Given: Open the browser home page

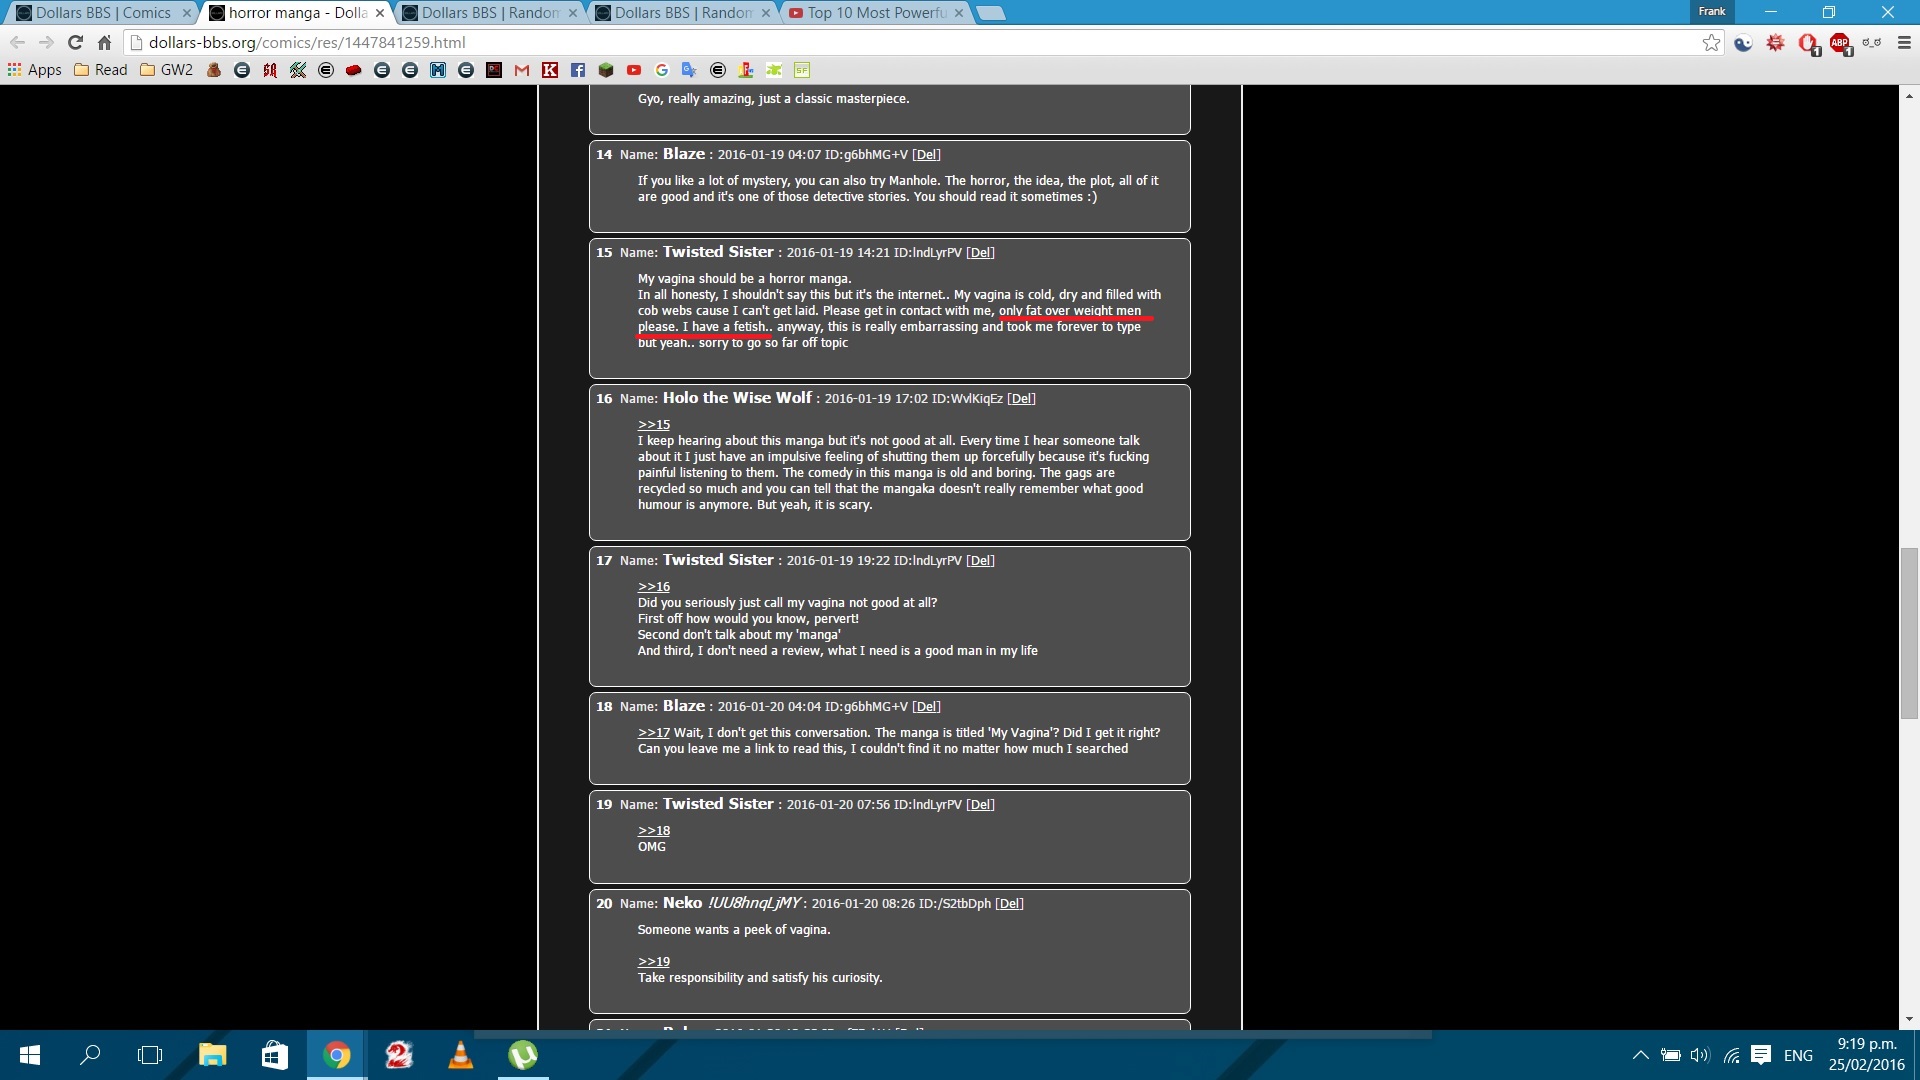Looking at the screenshot, I should click(104, 42).
